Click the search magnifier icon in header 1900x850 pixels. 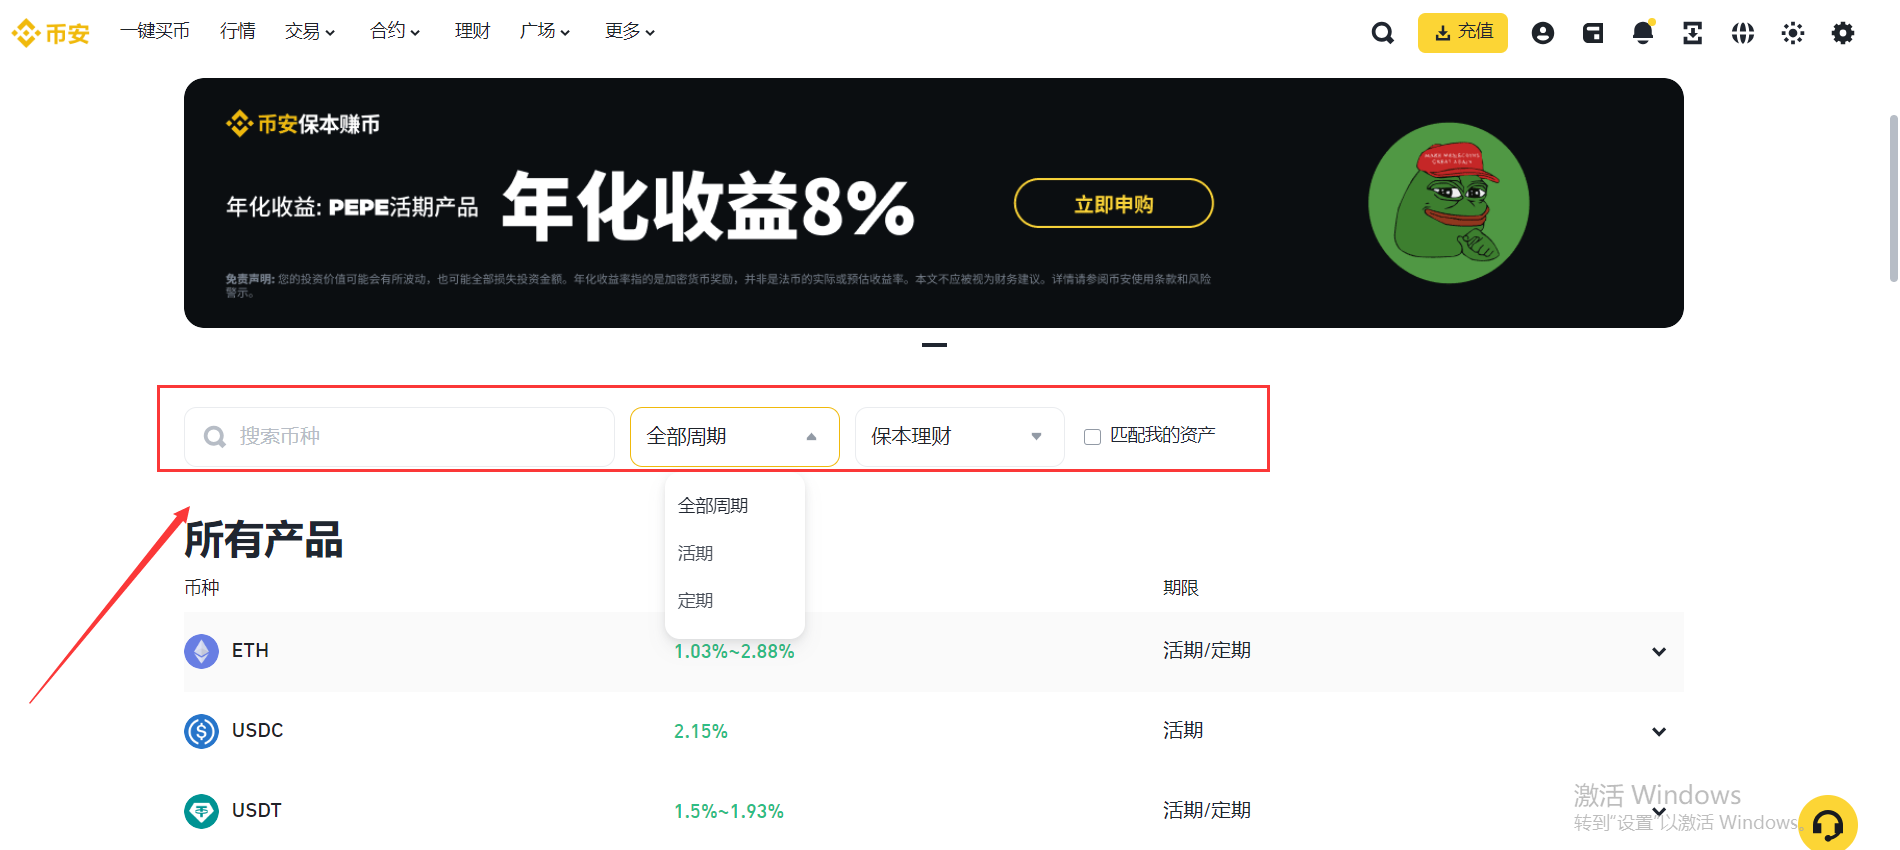point(1382,33)
